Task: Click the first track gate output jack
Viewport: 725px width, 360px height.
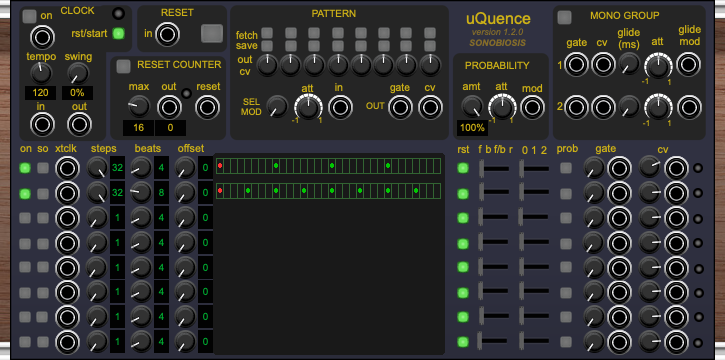Action: 620,168
